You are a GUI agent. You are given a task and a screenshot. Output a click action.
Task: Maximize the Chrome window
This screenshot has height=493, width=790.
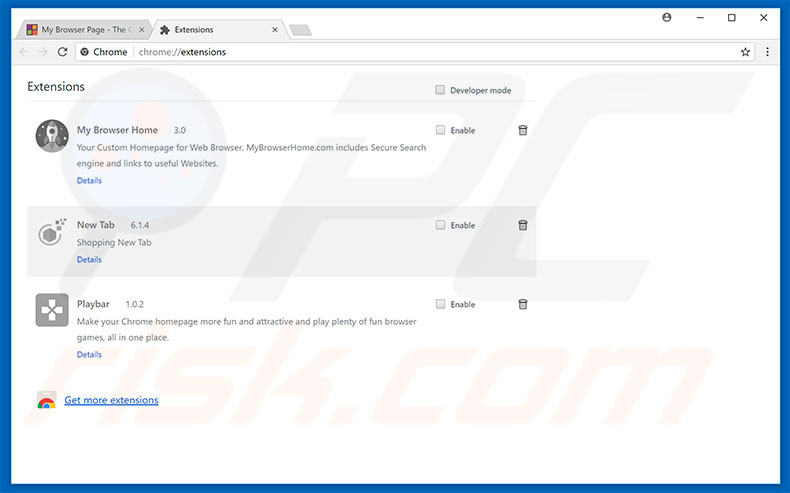coord(732,18)
